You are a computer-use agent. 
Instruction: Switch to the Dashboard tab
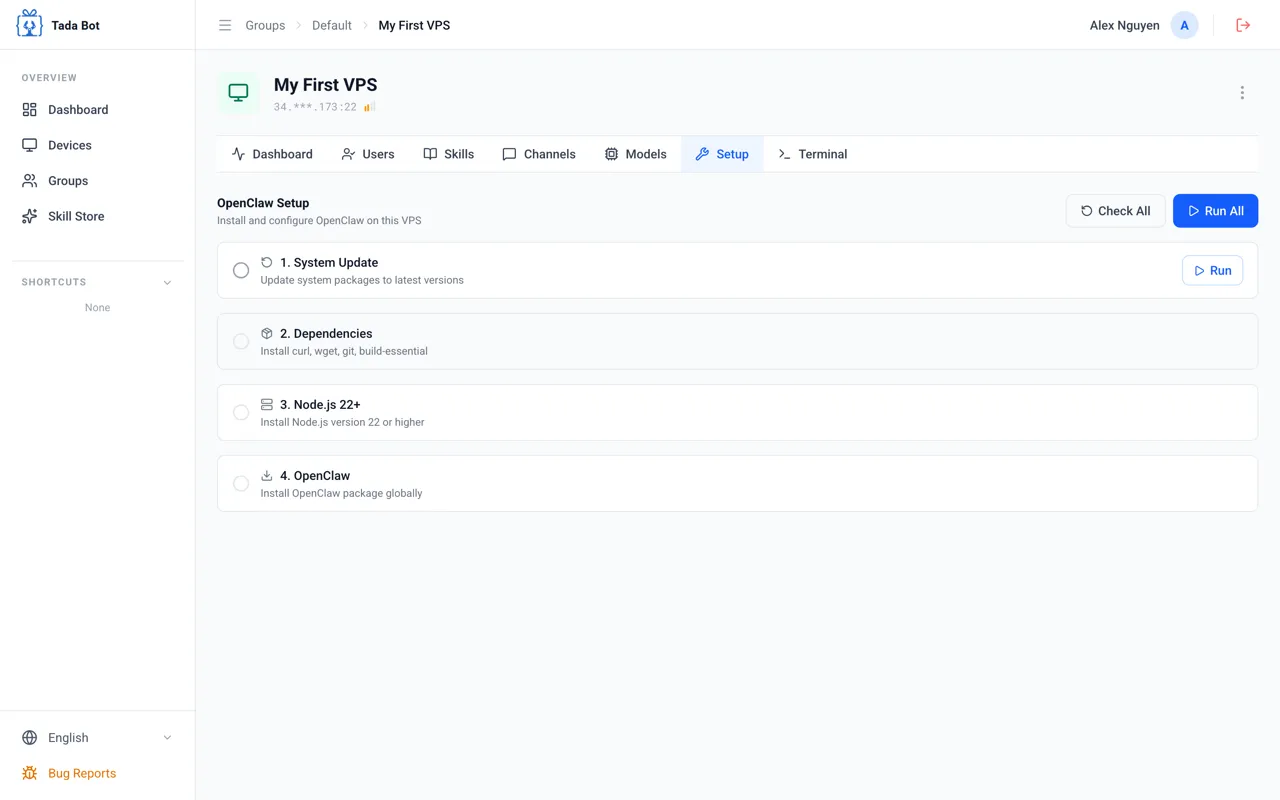pos(272,154)
